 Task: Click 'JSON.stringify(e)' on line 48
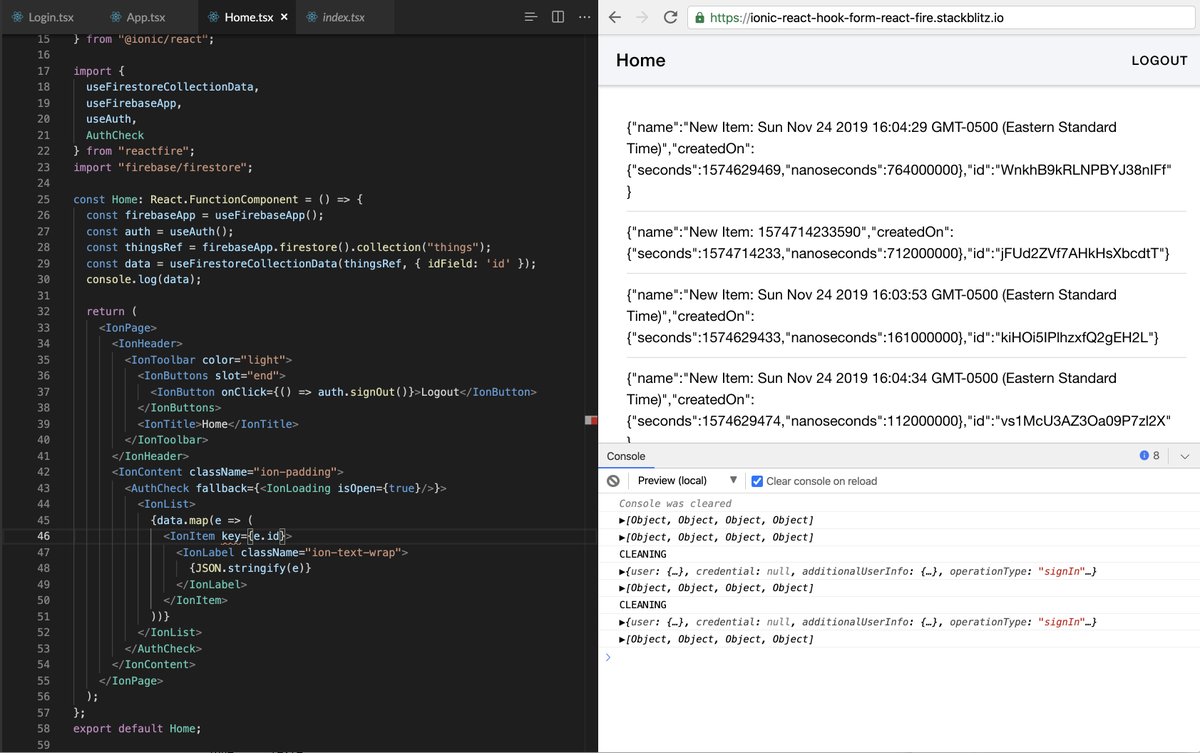(250, 568)
